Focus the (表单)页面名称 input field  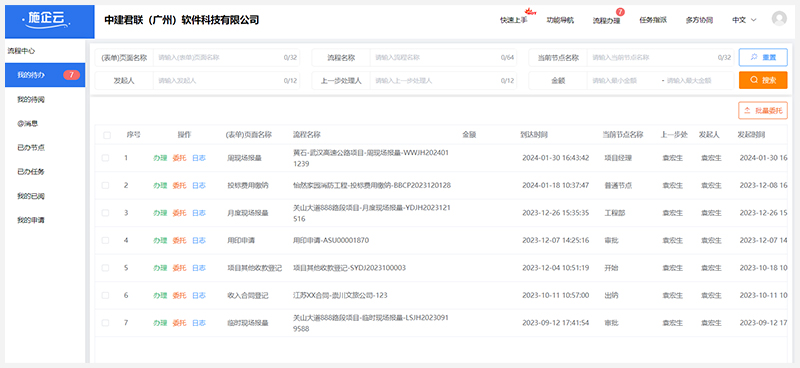[x=226, y=58]
